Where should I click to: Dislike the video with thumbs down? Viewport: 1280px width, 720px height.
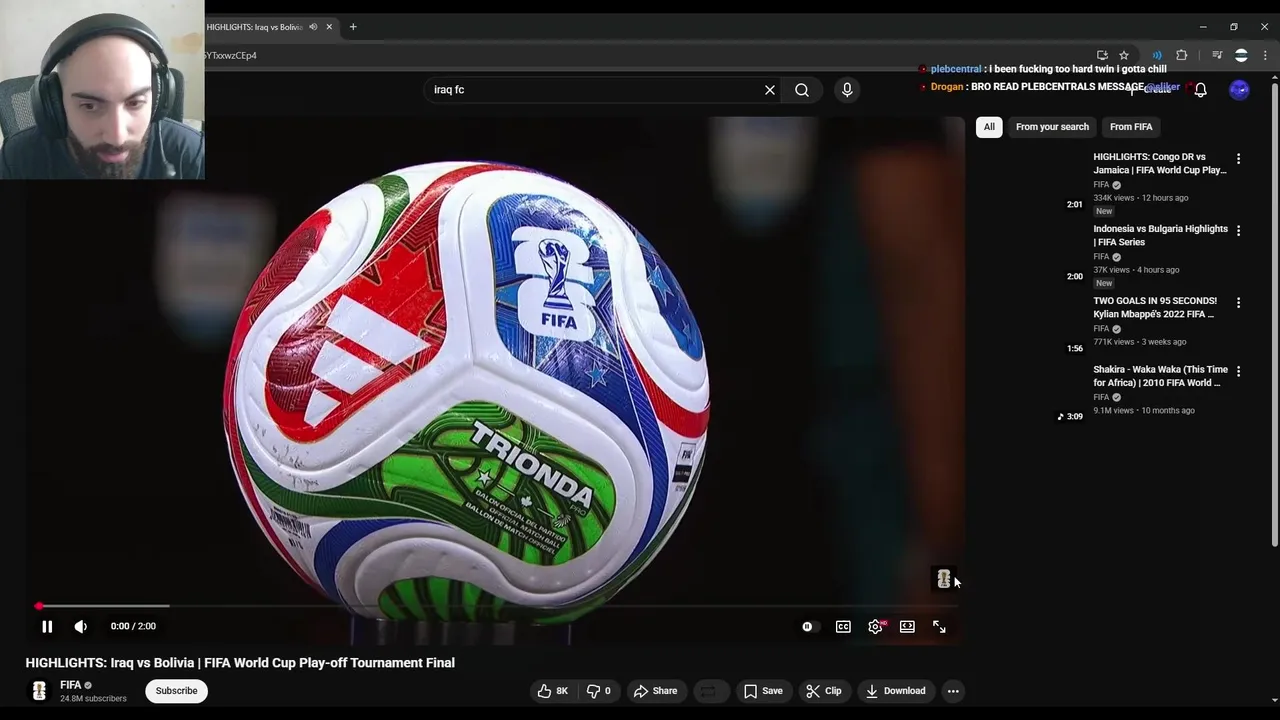(599, 691)
